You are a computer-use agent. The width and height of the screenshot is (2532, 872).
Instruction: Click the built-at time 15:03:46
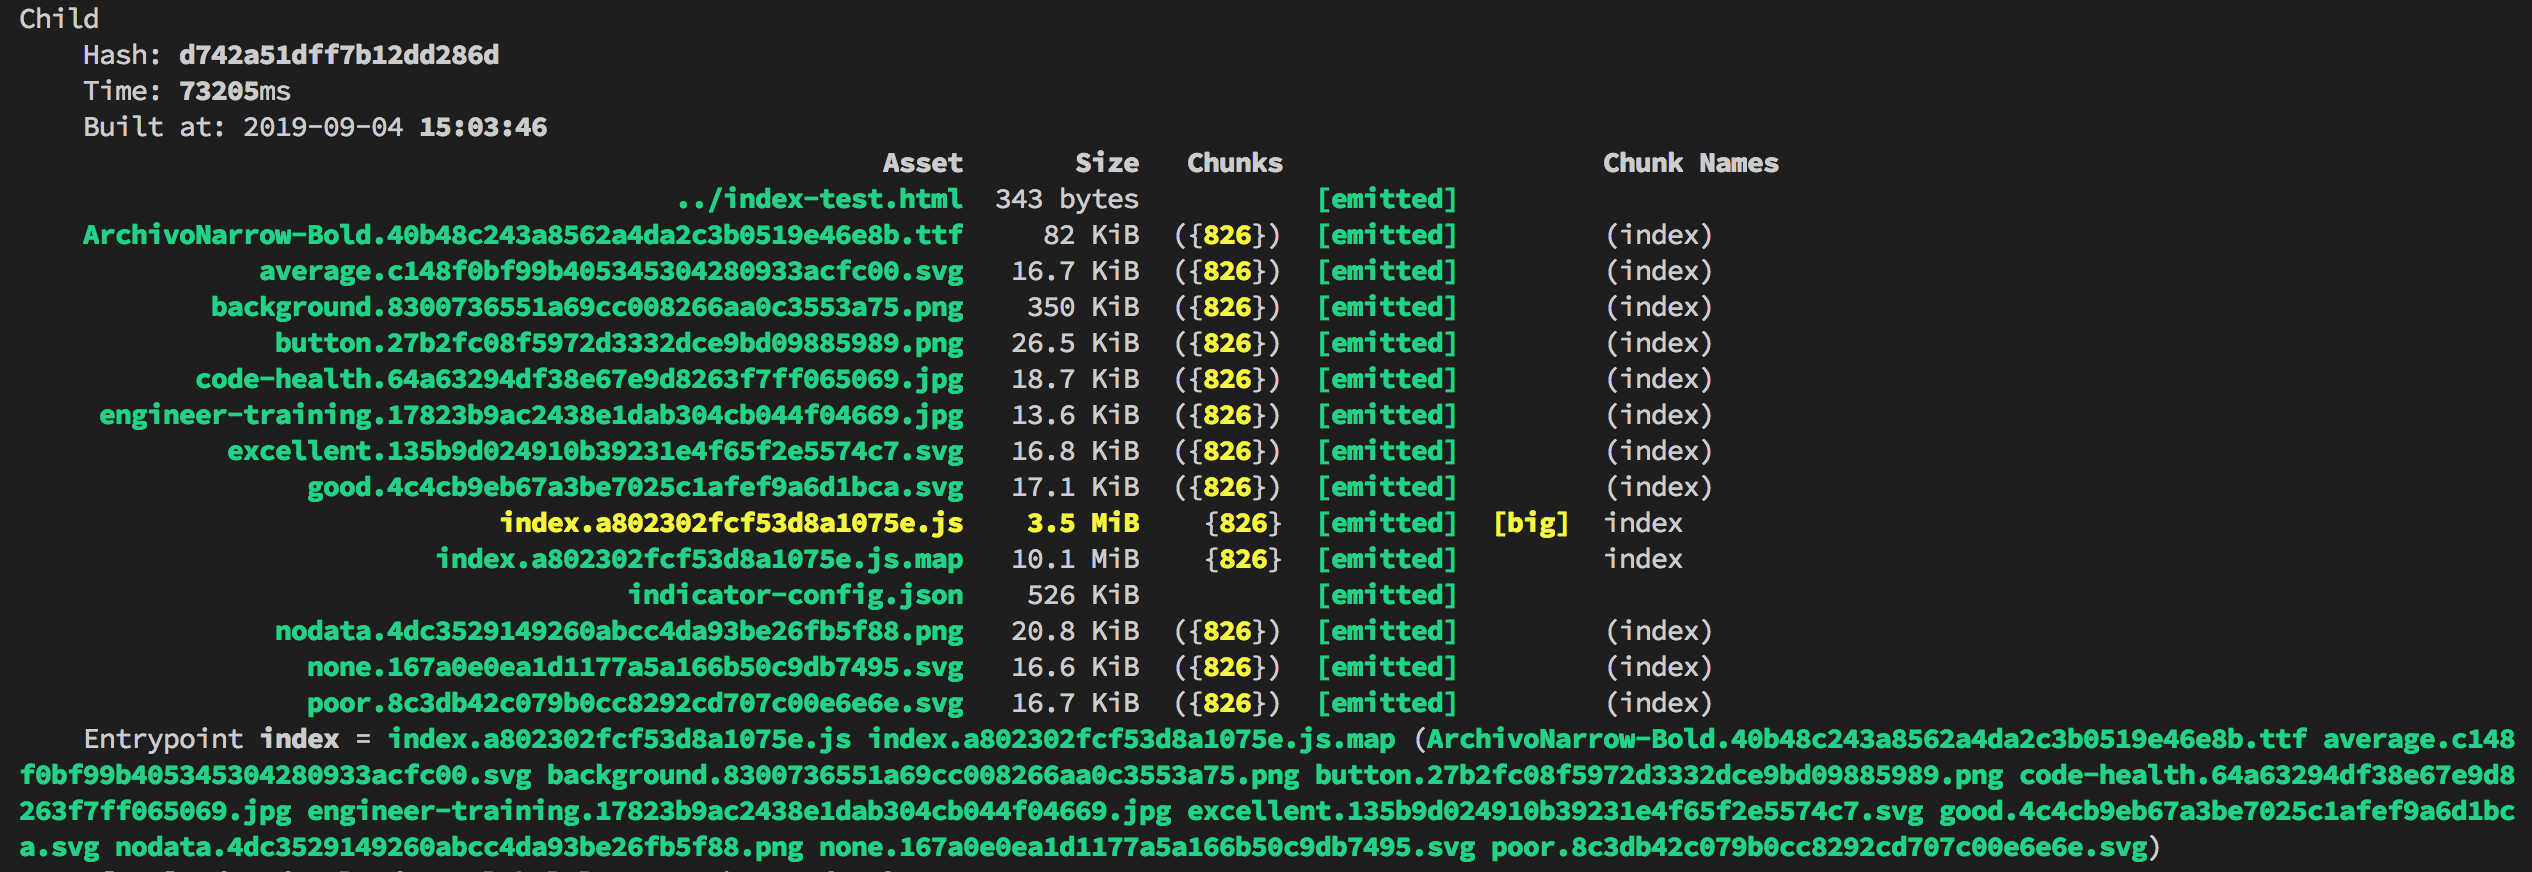pos(483,127)
